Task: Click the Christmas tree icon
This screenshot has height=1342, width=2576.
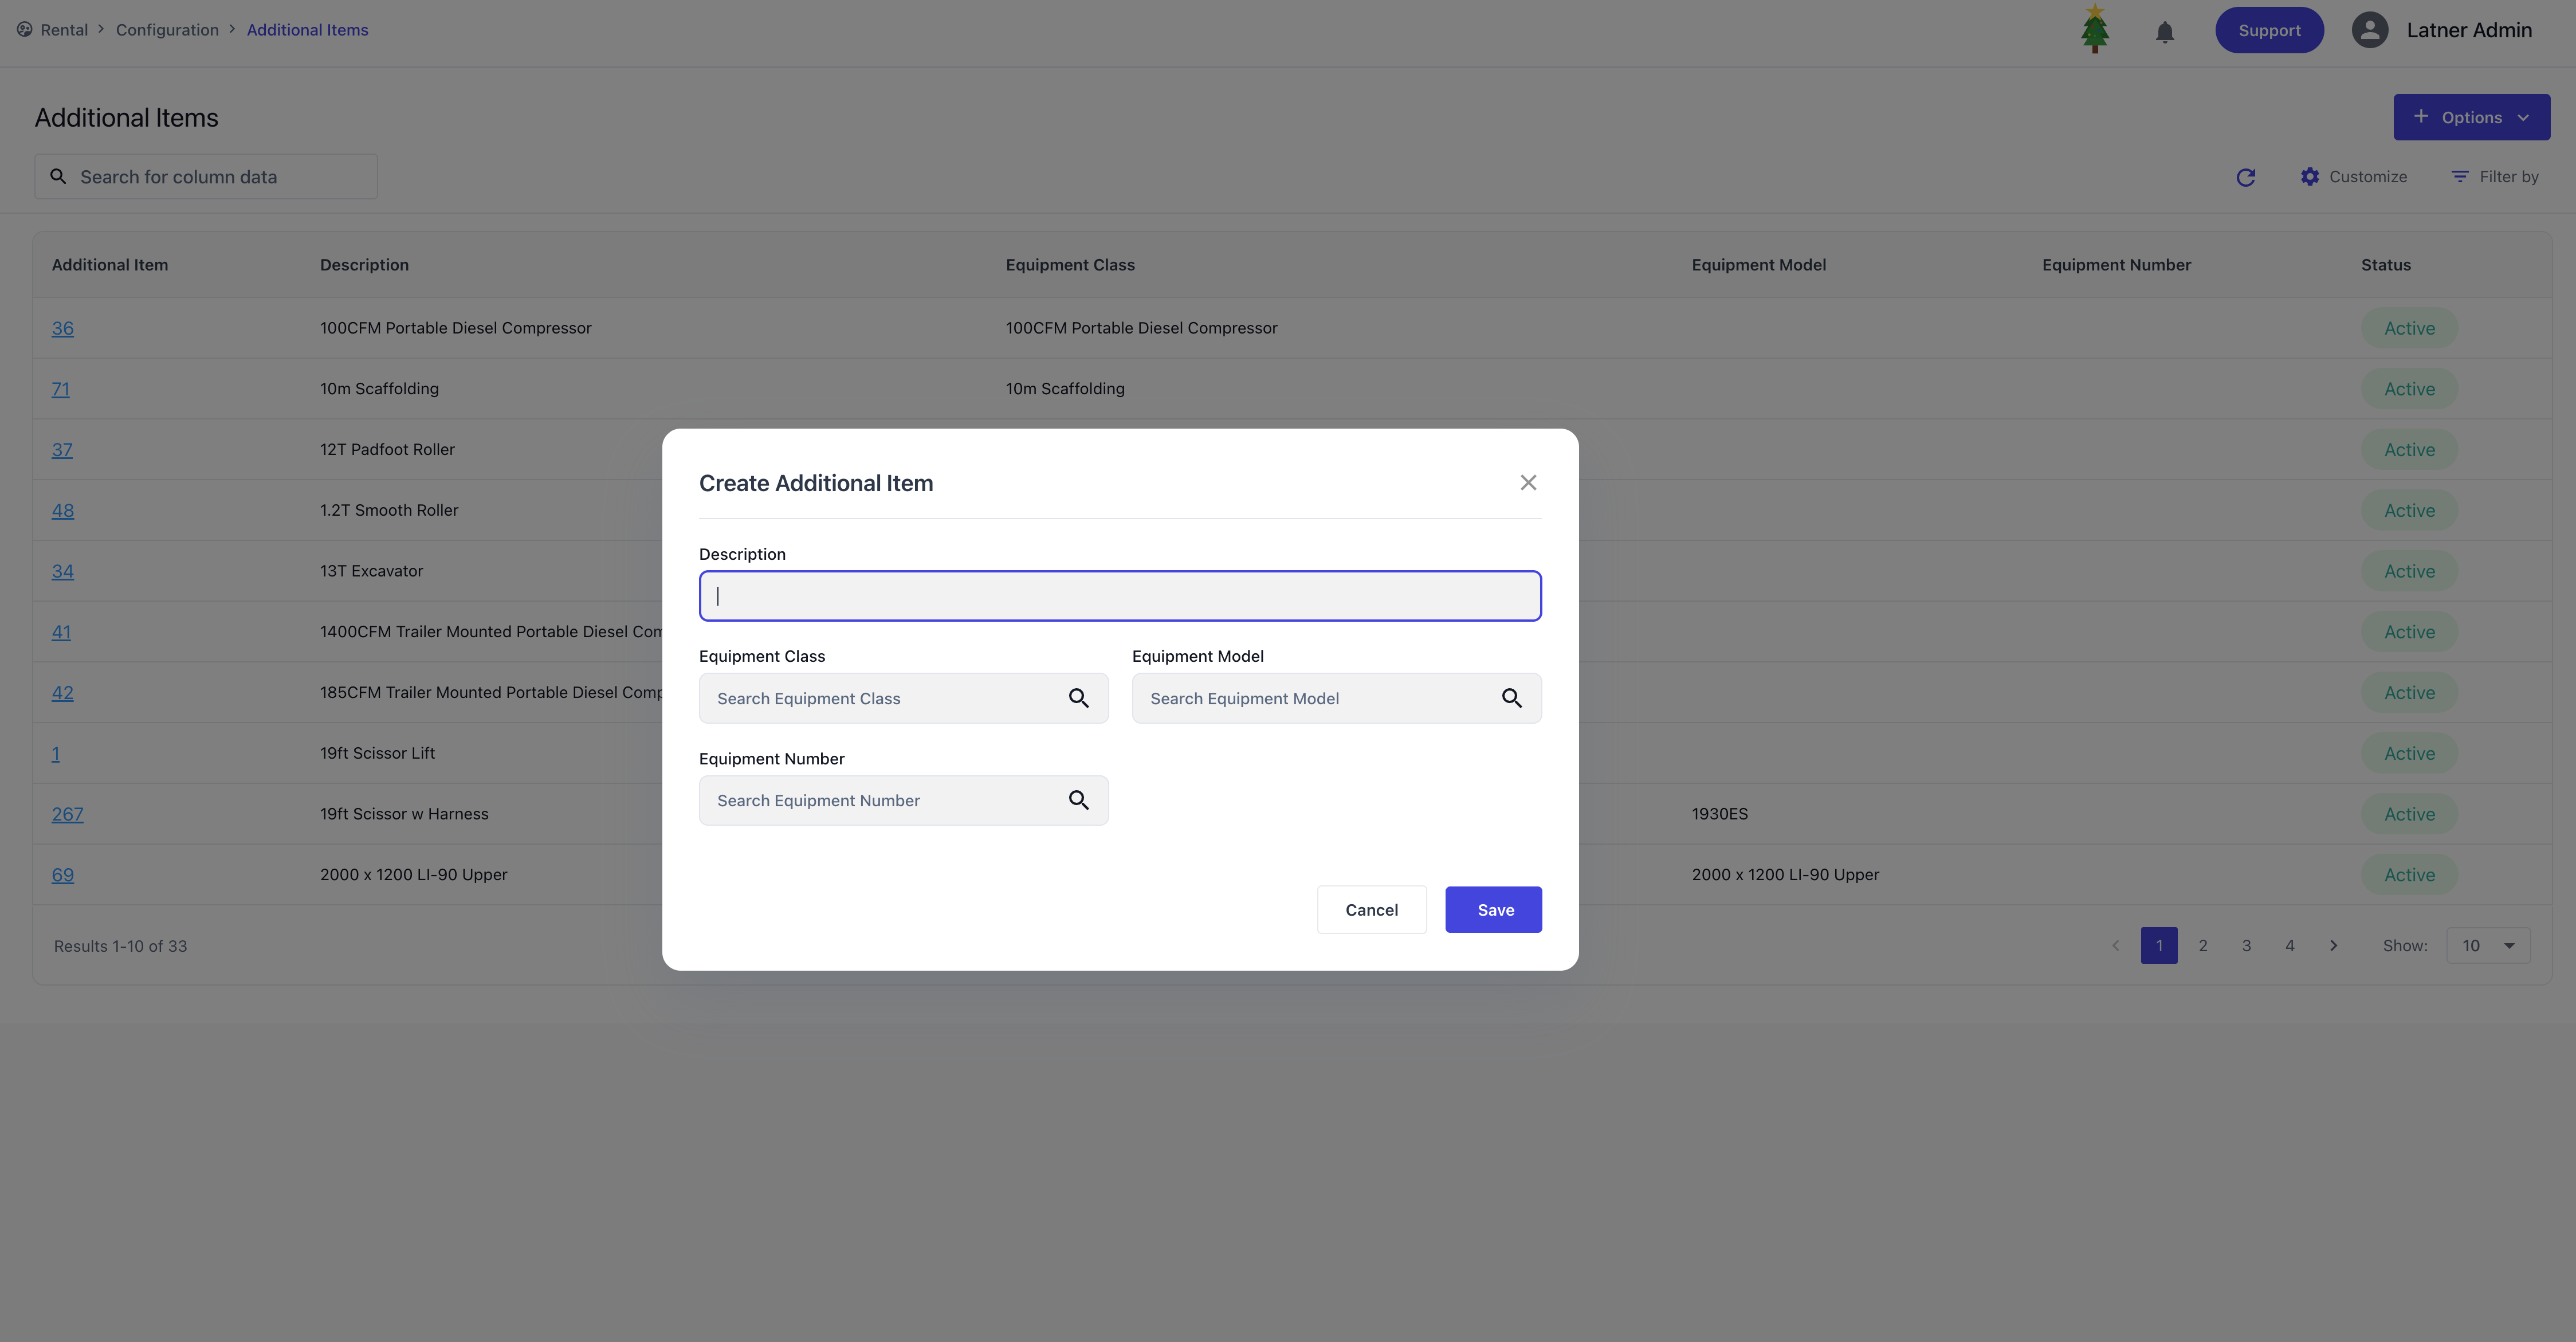Action: (x=2094, y=30)
